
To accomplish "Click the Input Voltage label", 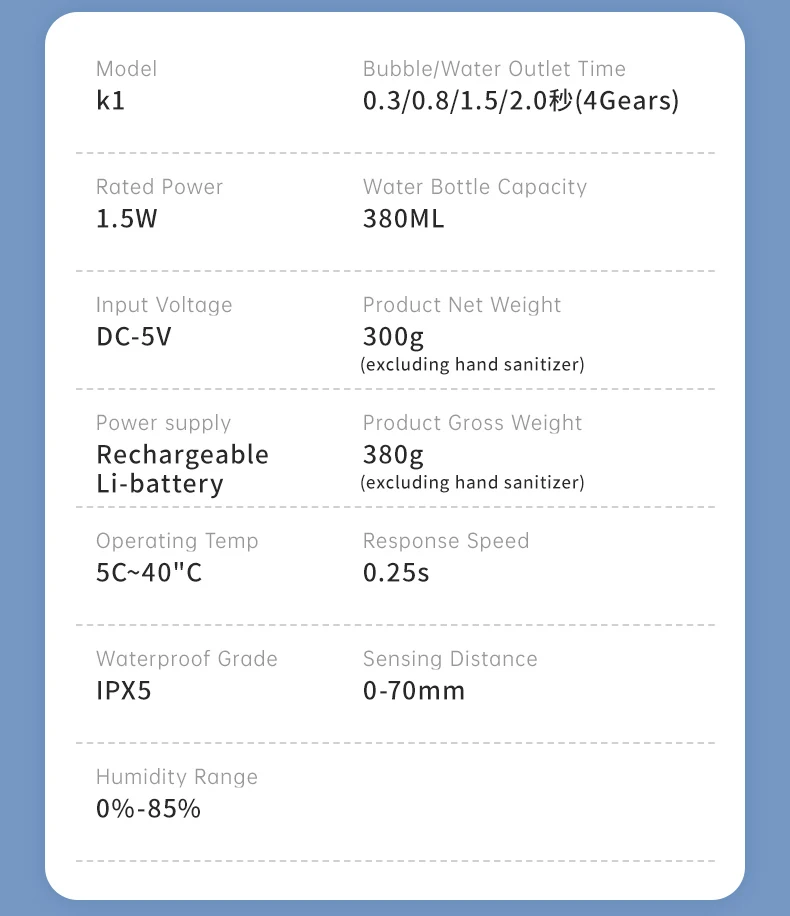I will pos(164,305).
